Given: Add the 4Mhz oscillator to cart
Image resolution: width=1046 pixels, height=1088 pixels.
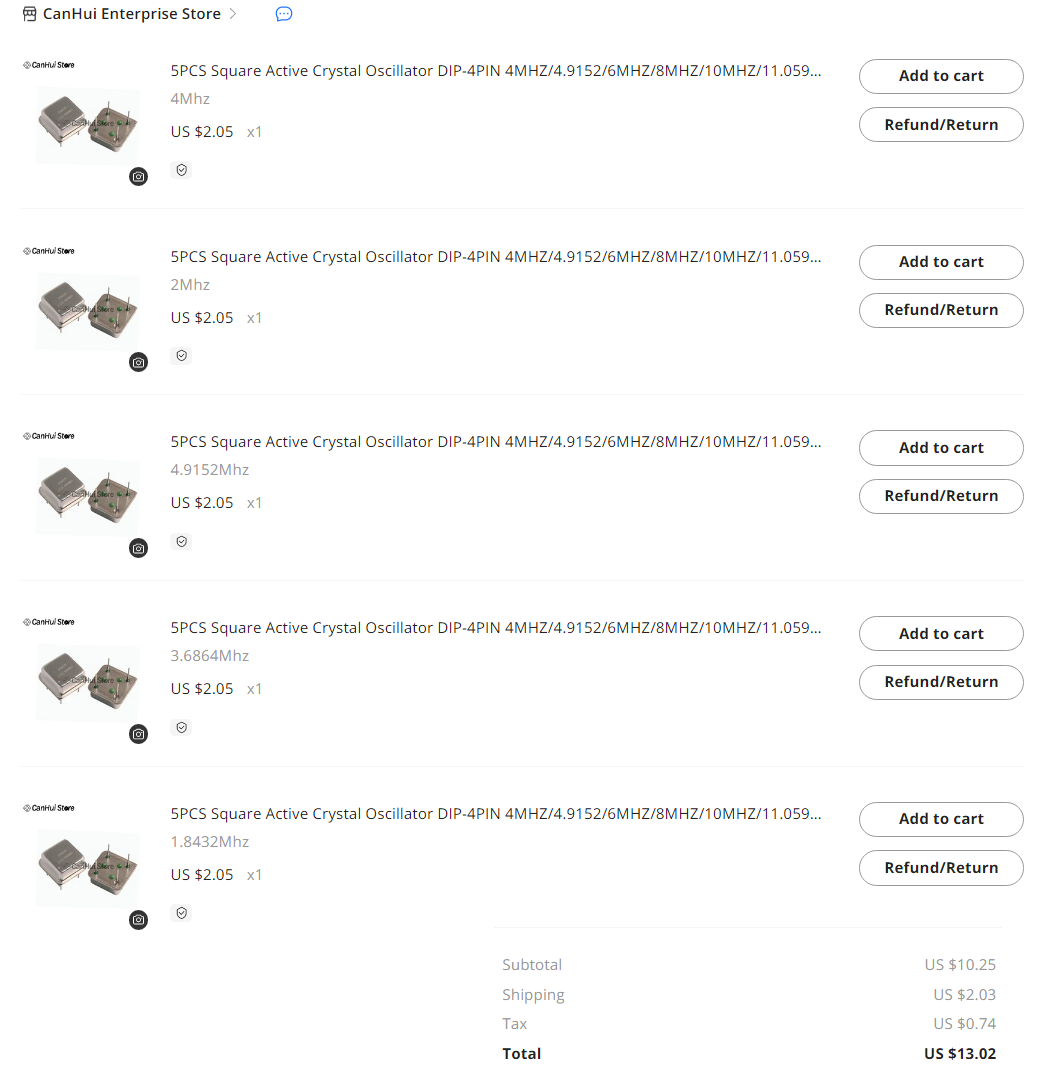Looking at the screenshot, I should (940, 76).
